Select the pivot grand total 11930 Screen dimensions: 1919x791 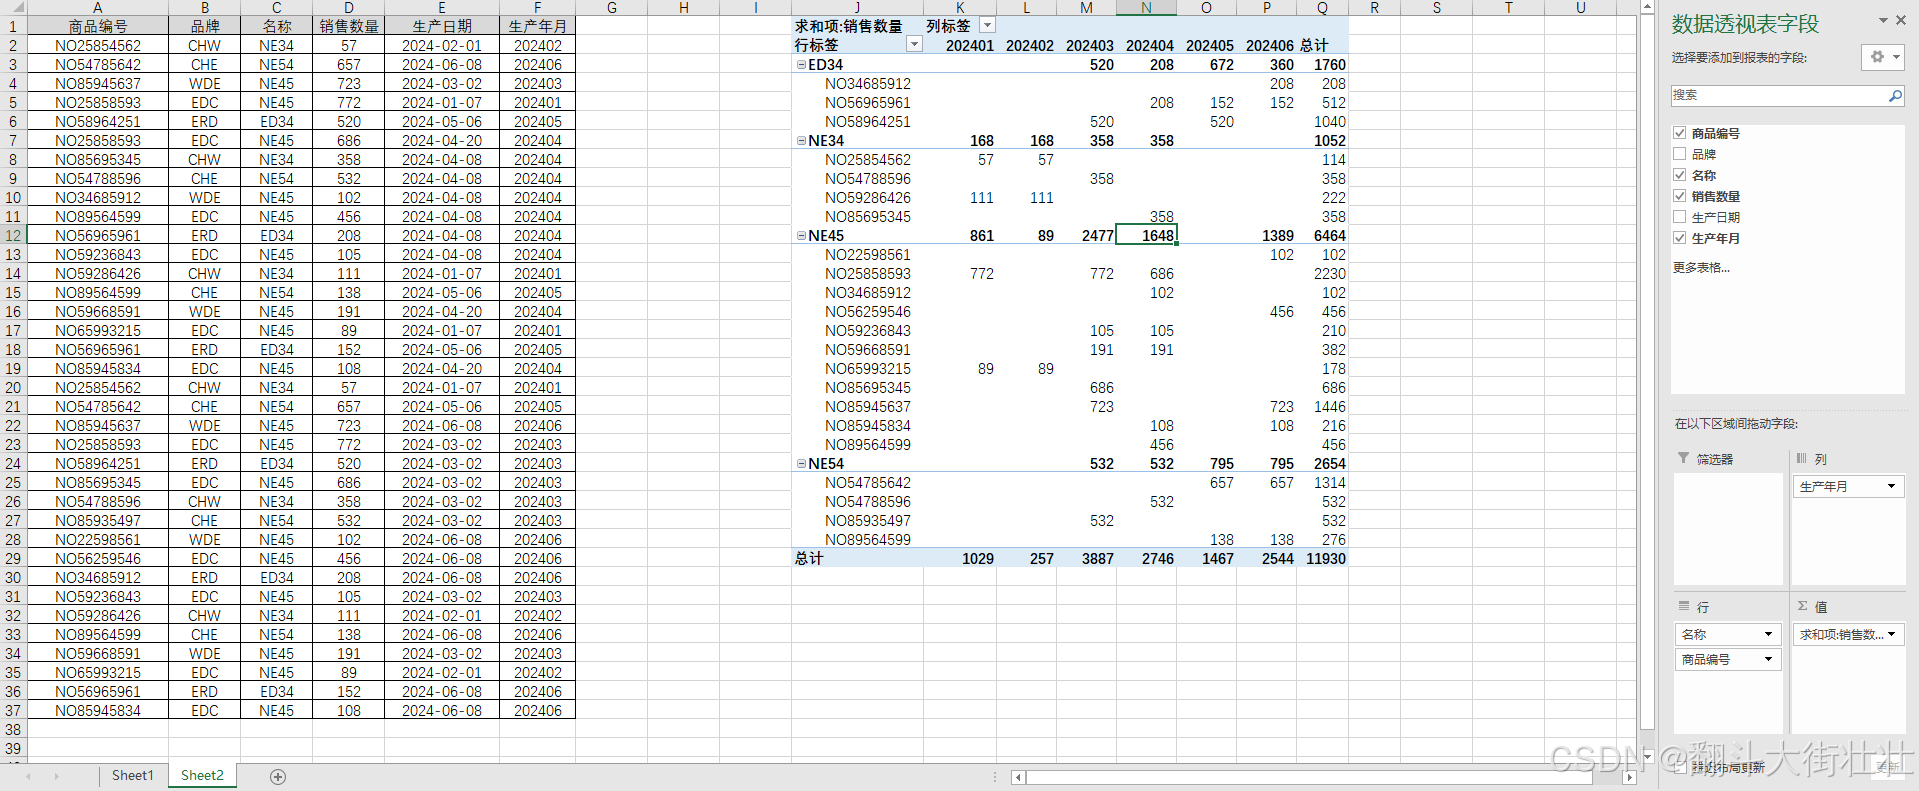pos(1323,559)
